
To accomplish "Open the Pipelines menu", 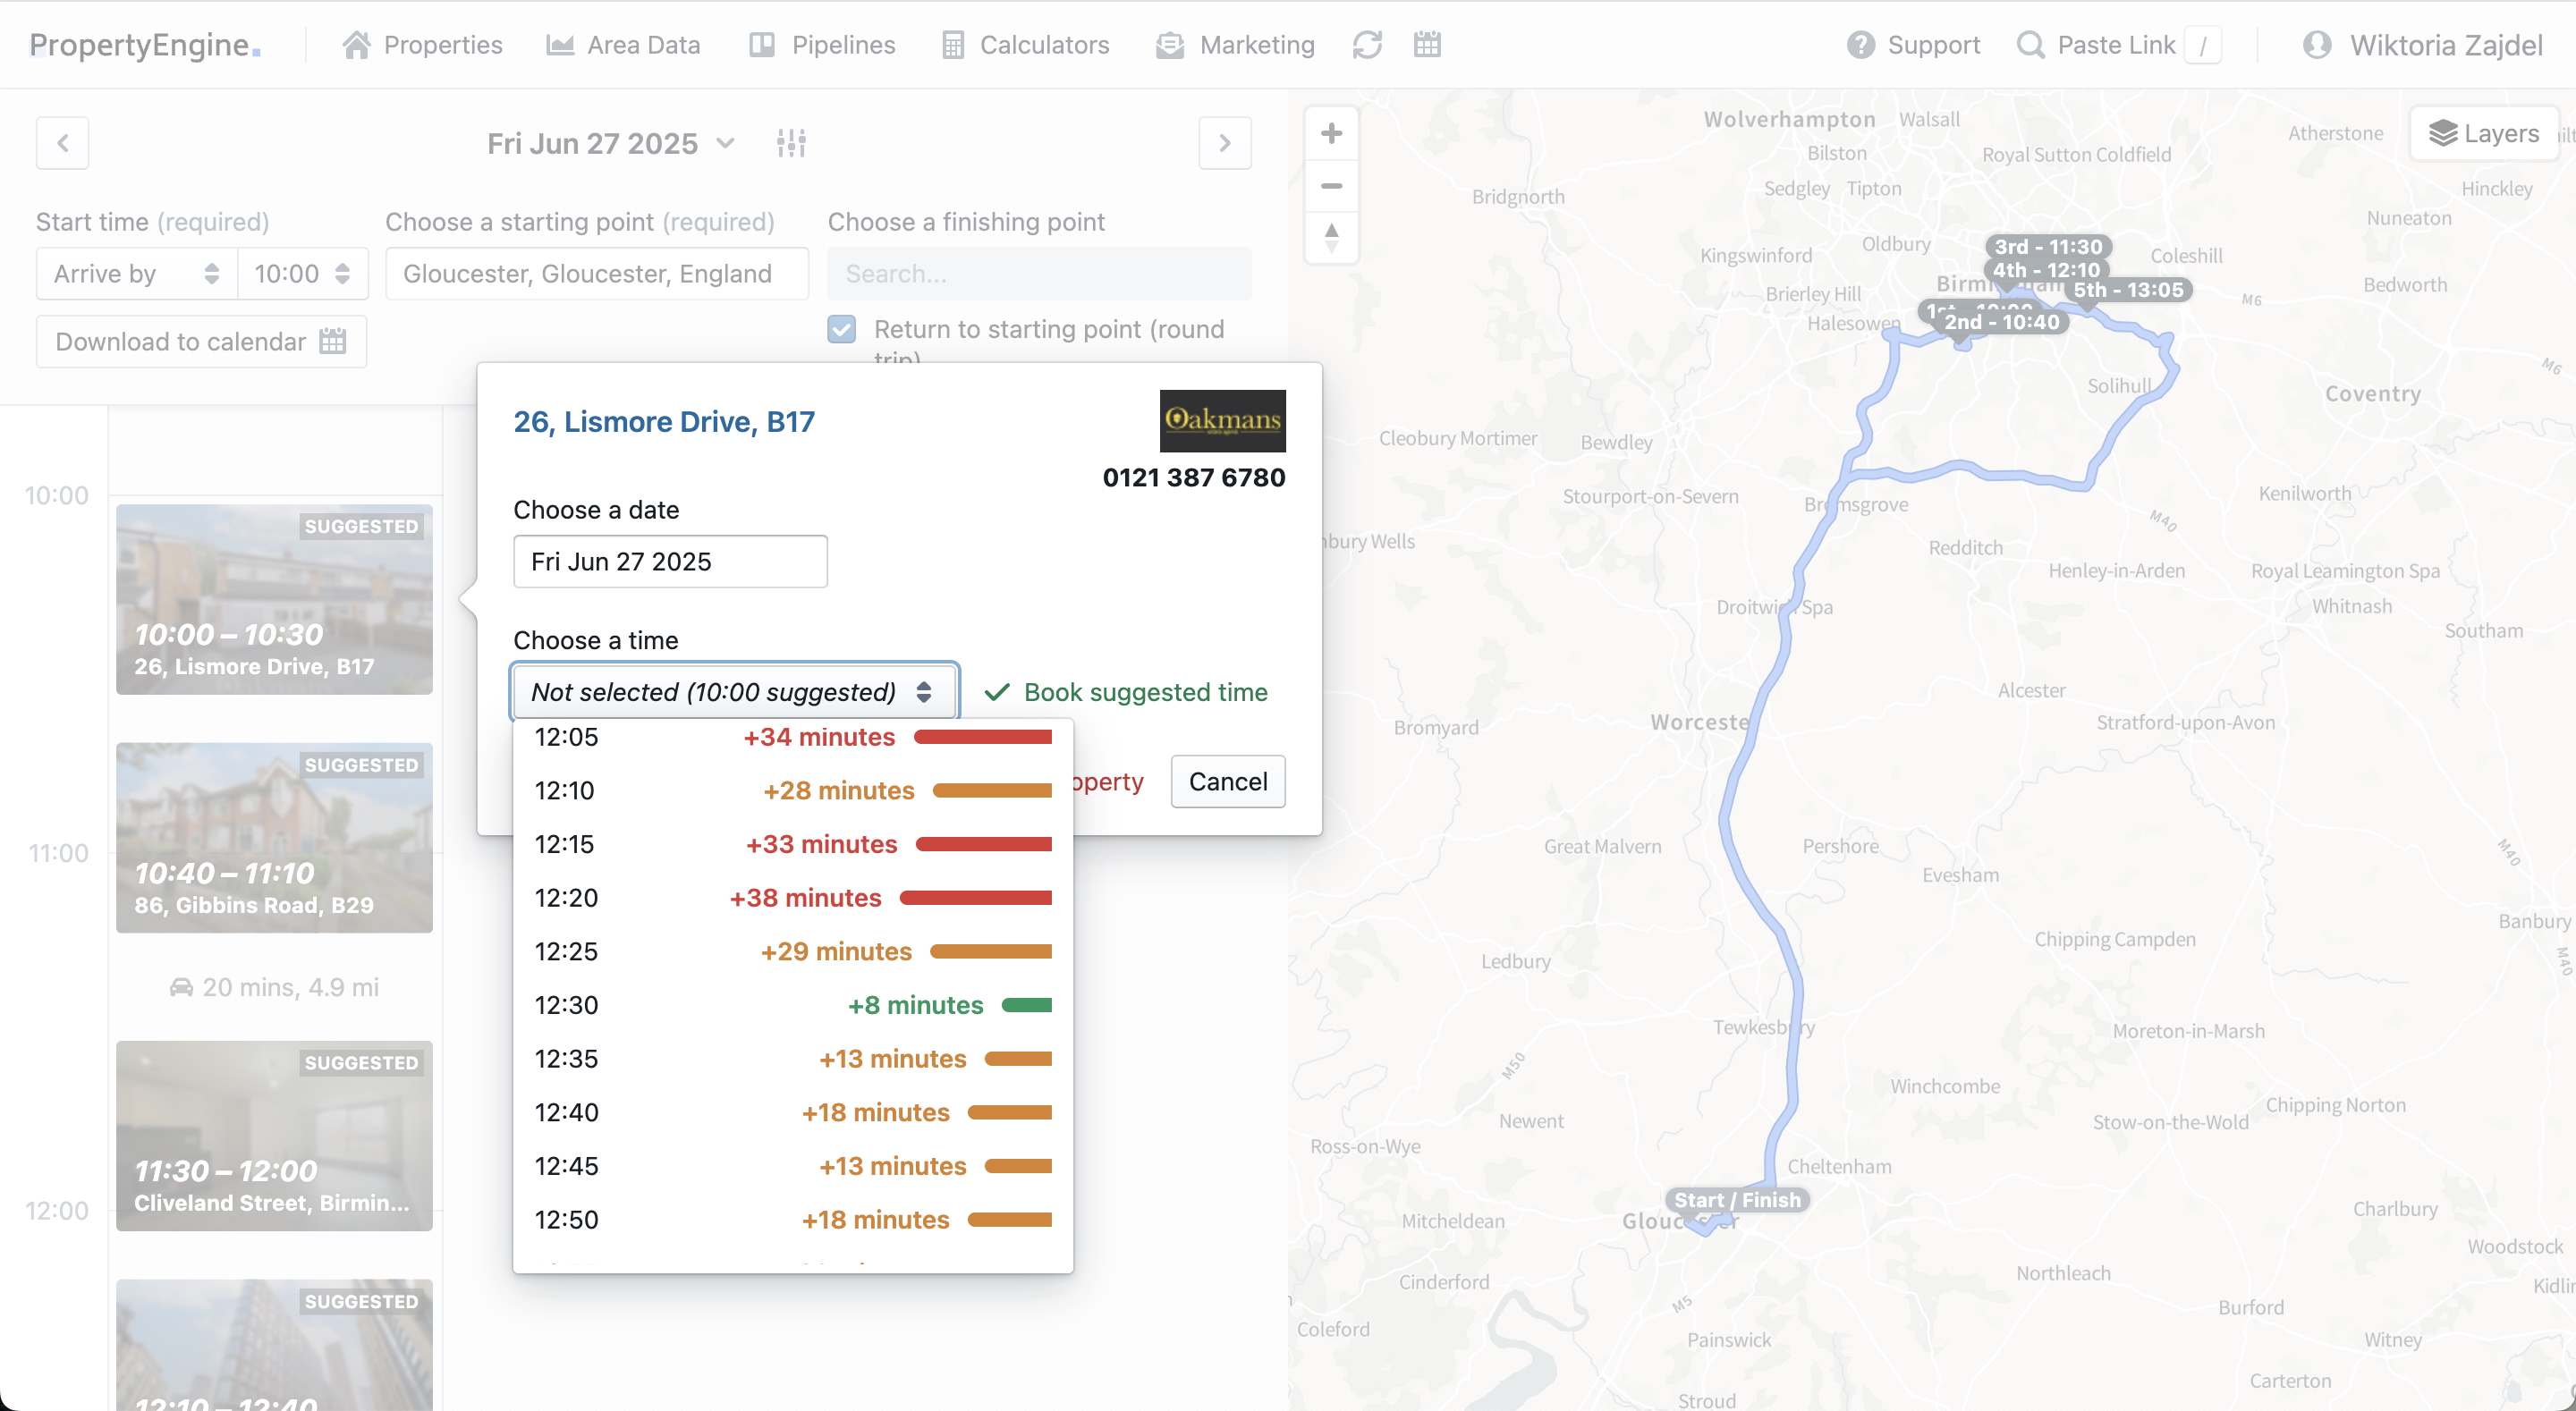I will [x=822, y=45].
